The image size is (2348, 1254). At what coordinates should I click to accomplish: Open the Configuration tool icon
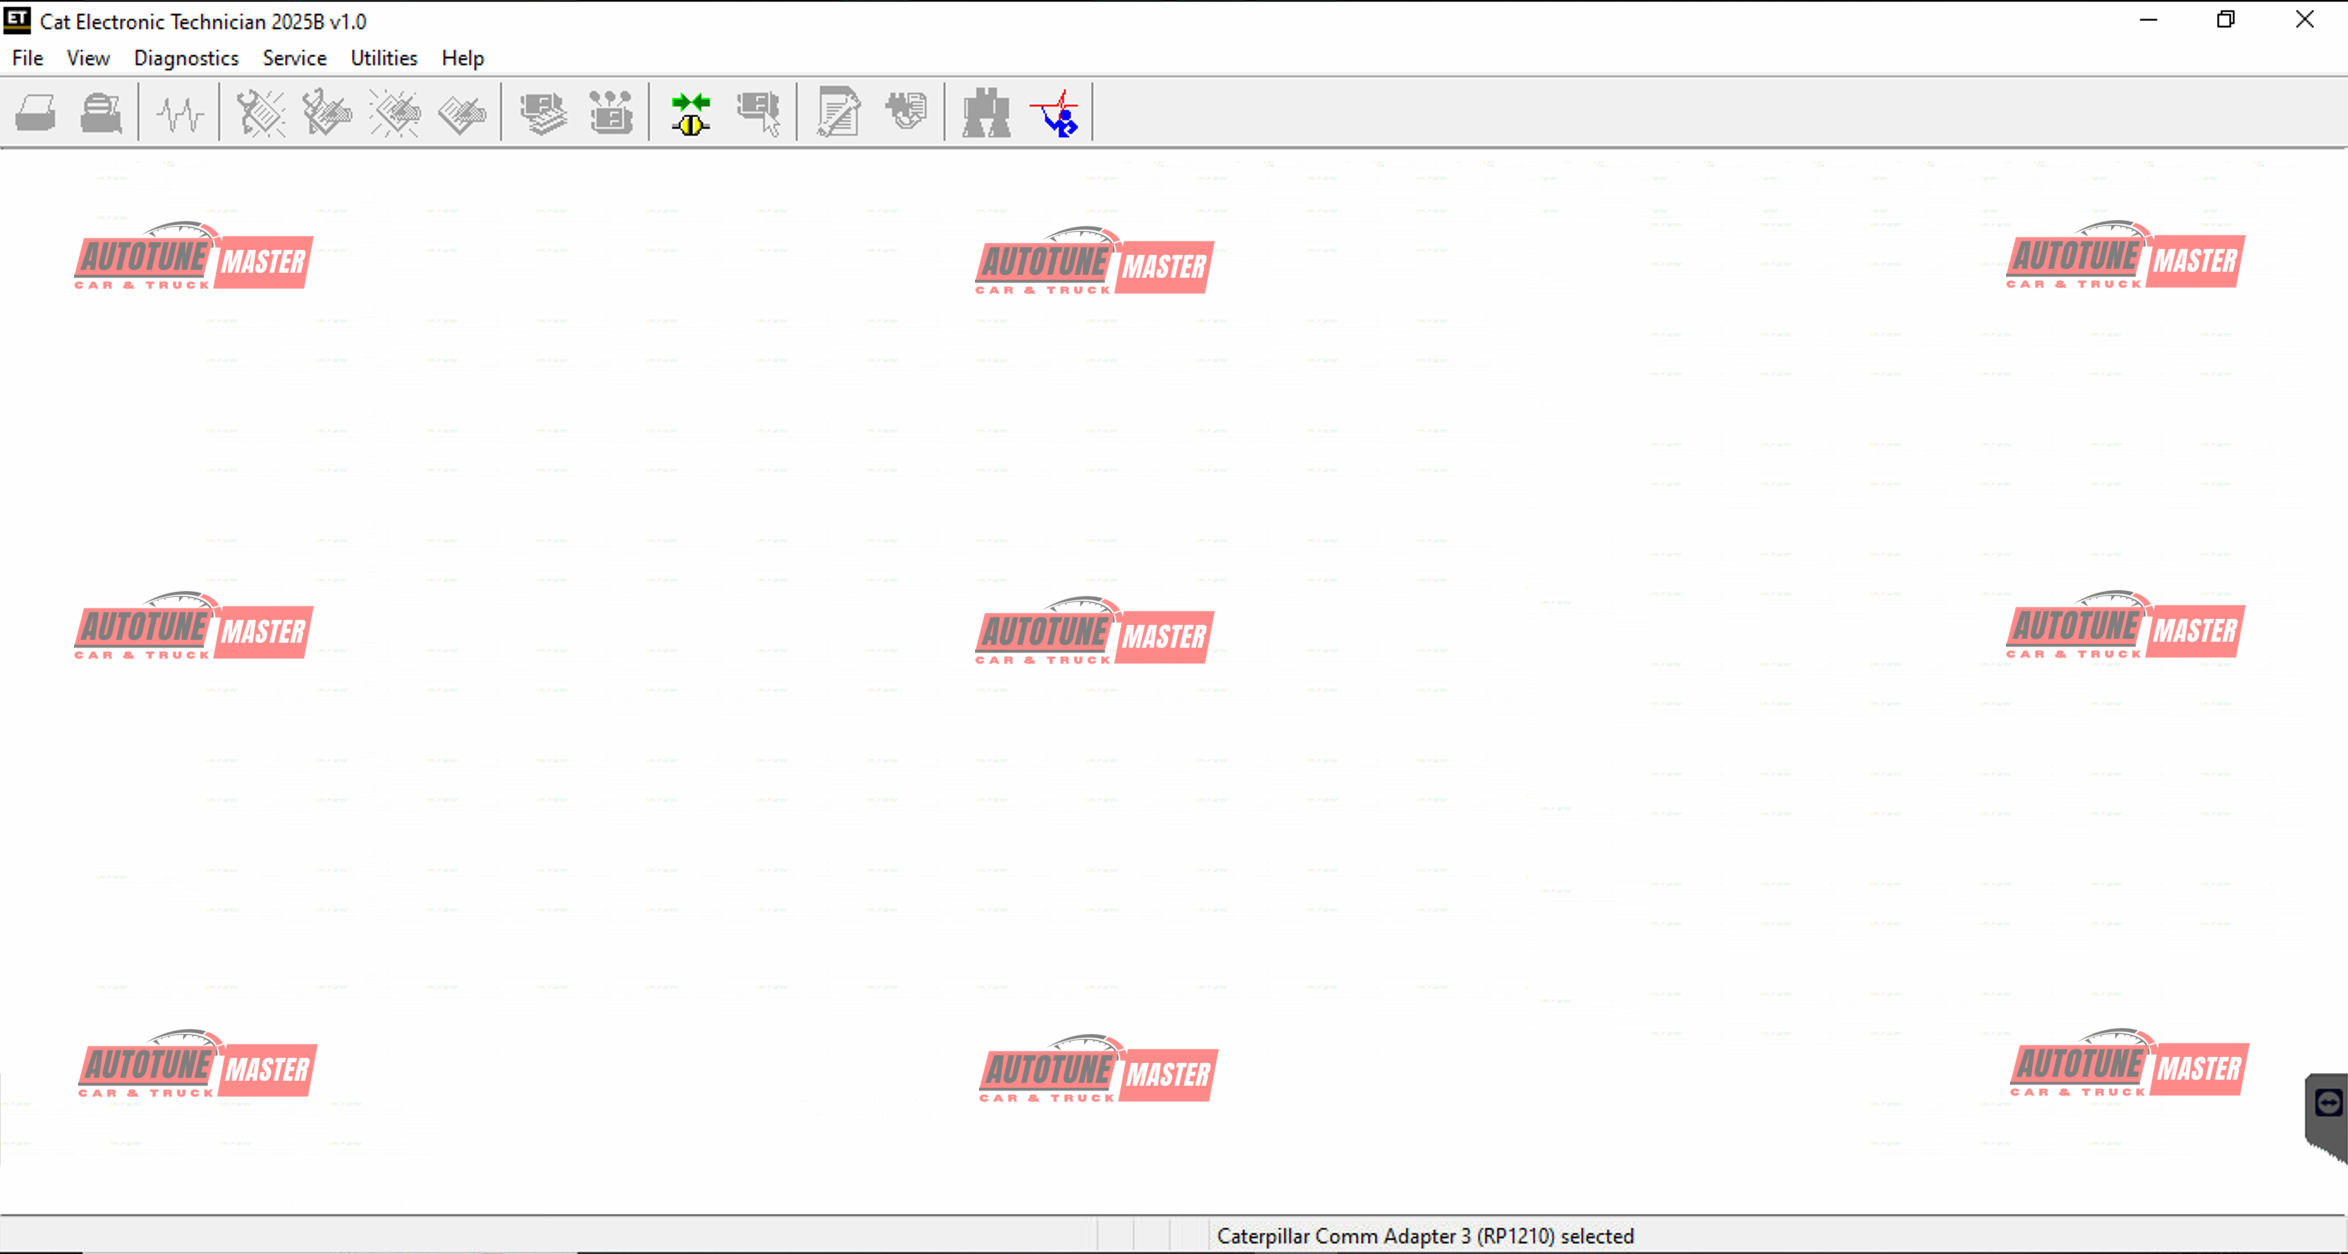click(611, 113)
